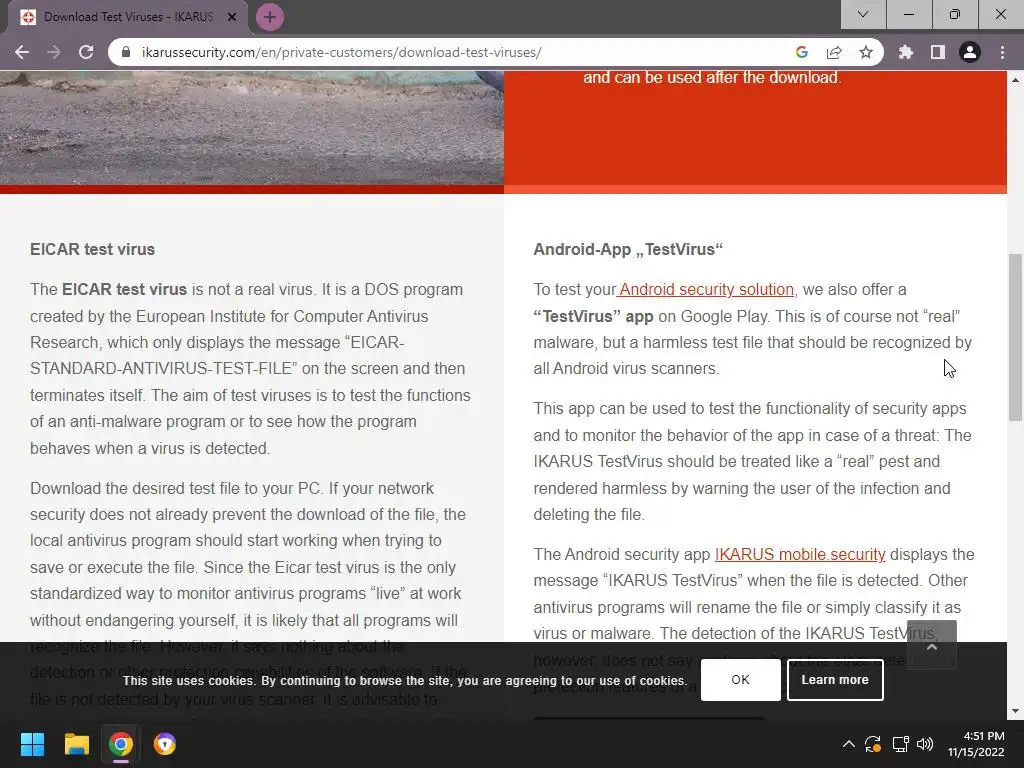Jump to top with the up-arrow button
This screenshot has width=1024, height=768.
[932, 645]
